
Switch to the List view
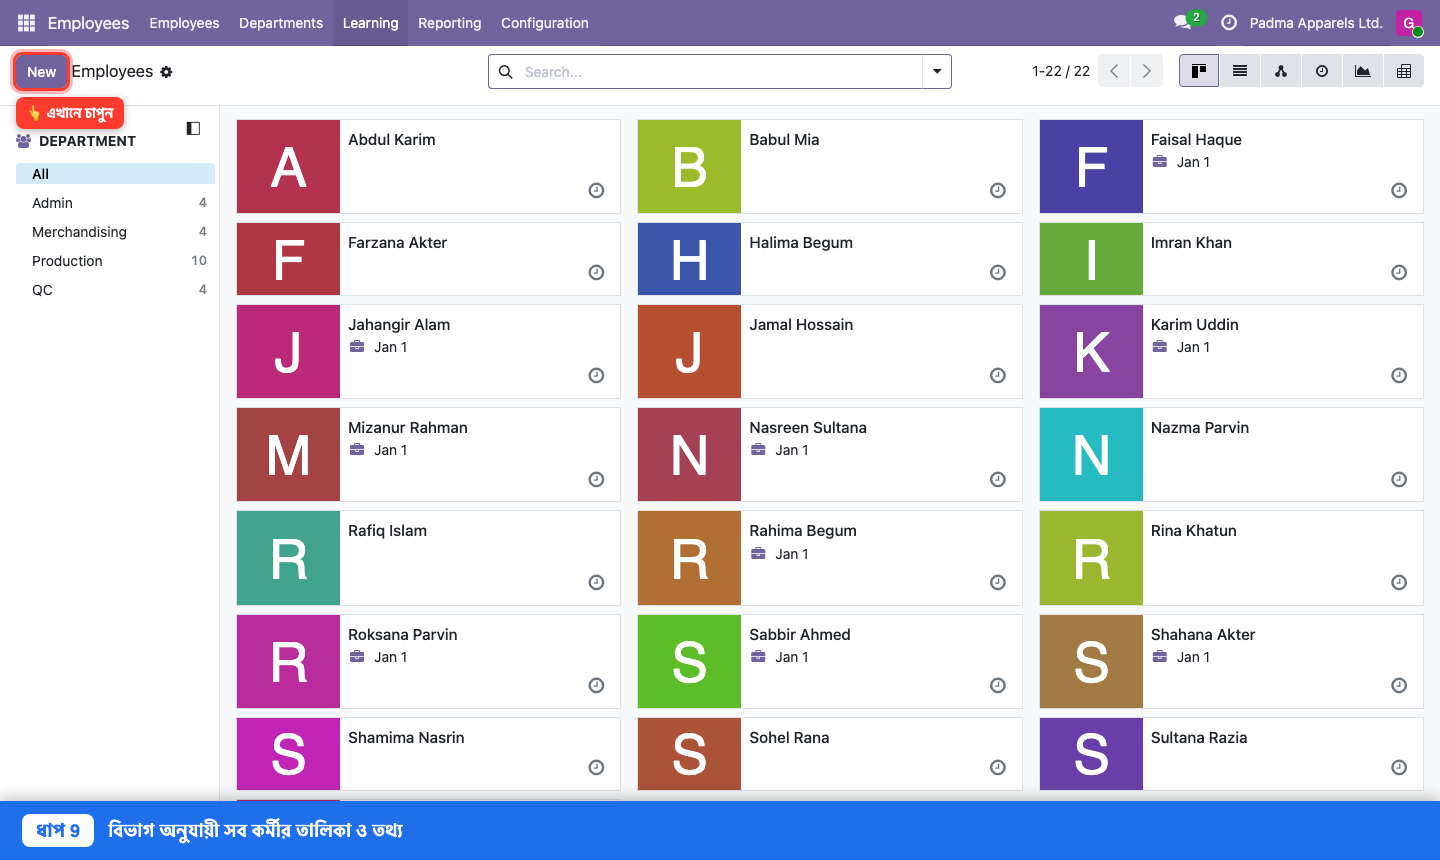click(x=1240, y=71)
